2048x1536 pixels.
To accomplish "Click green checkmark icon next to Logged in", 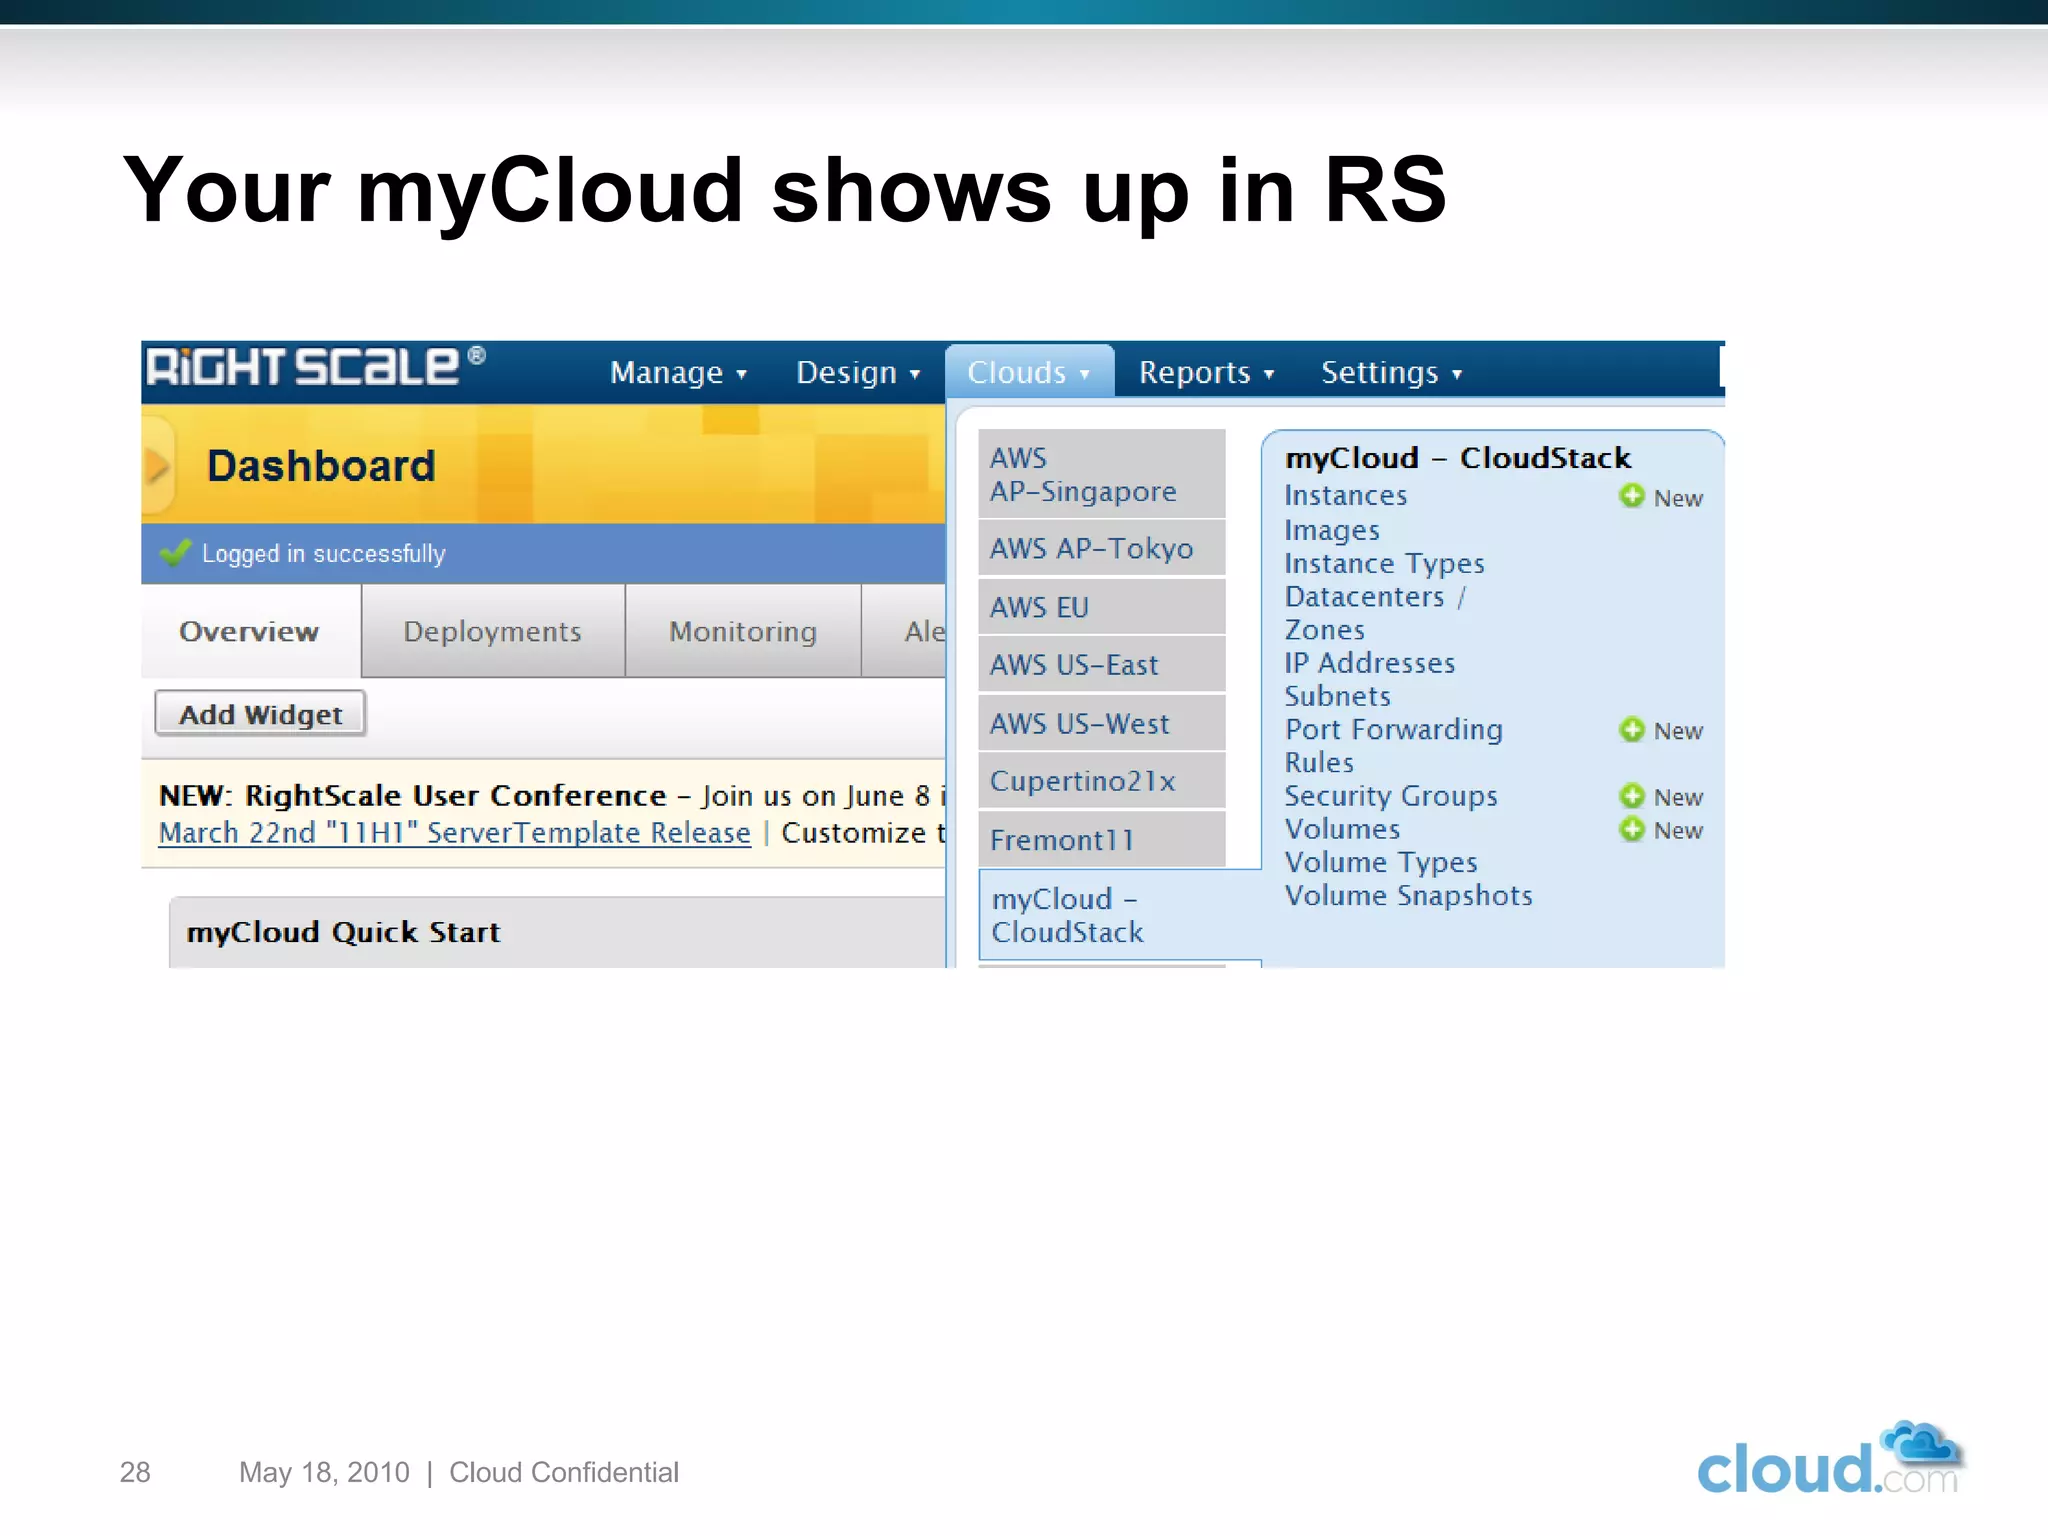I will [175, 552].
